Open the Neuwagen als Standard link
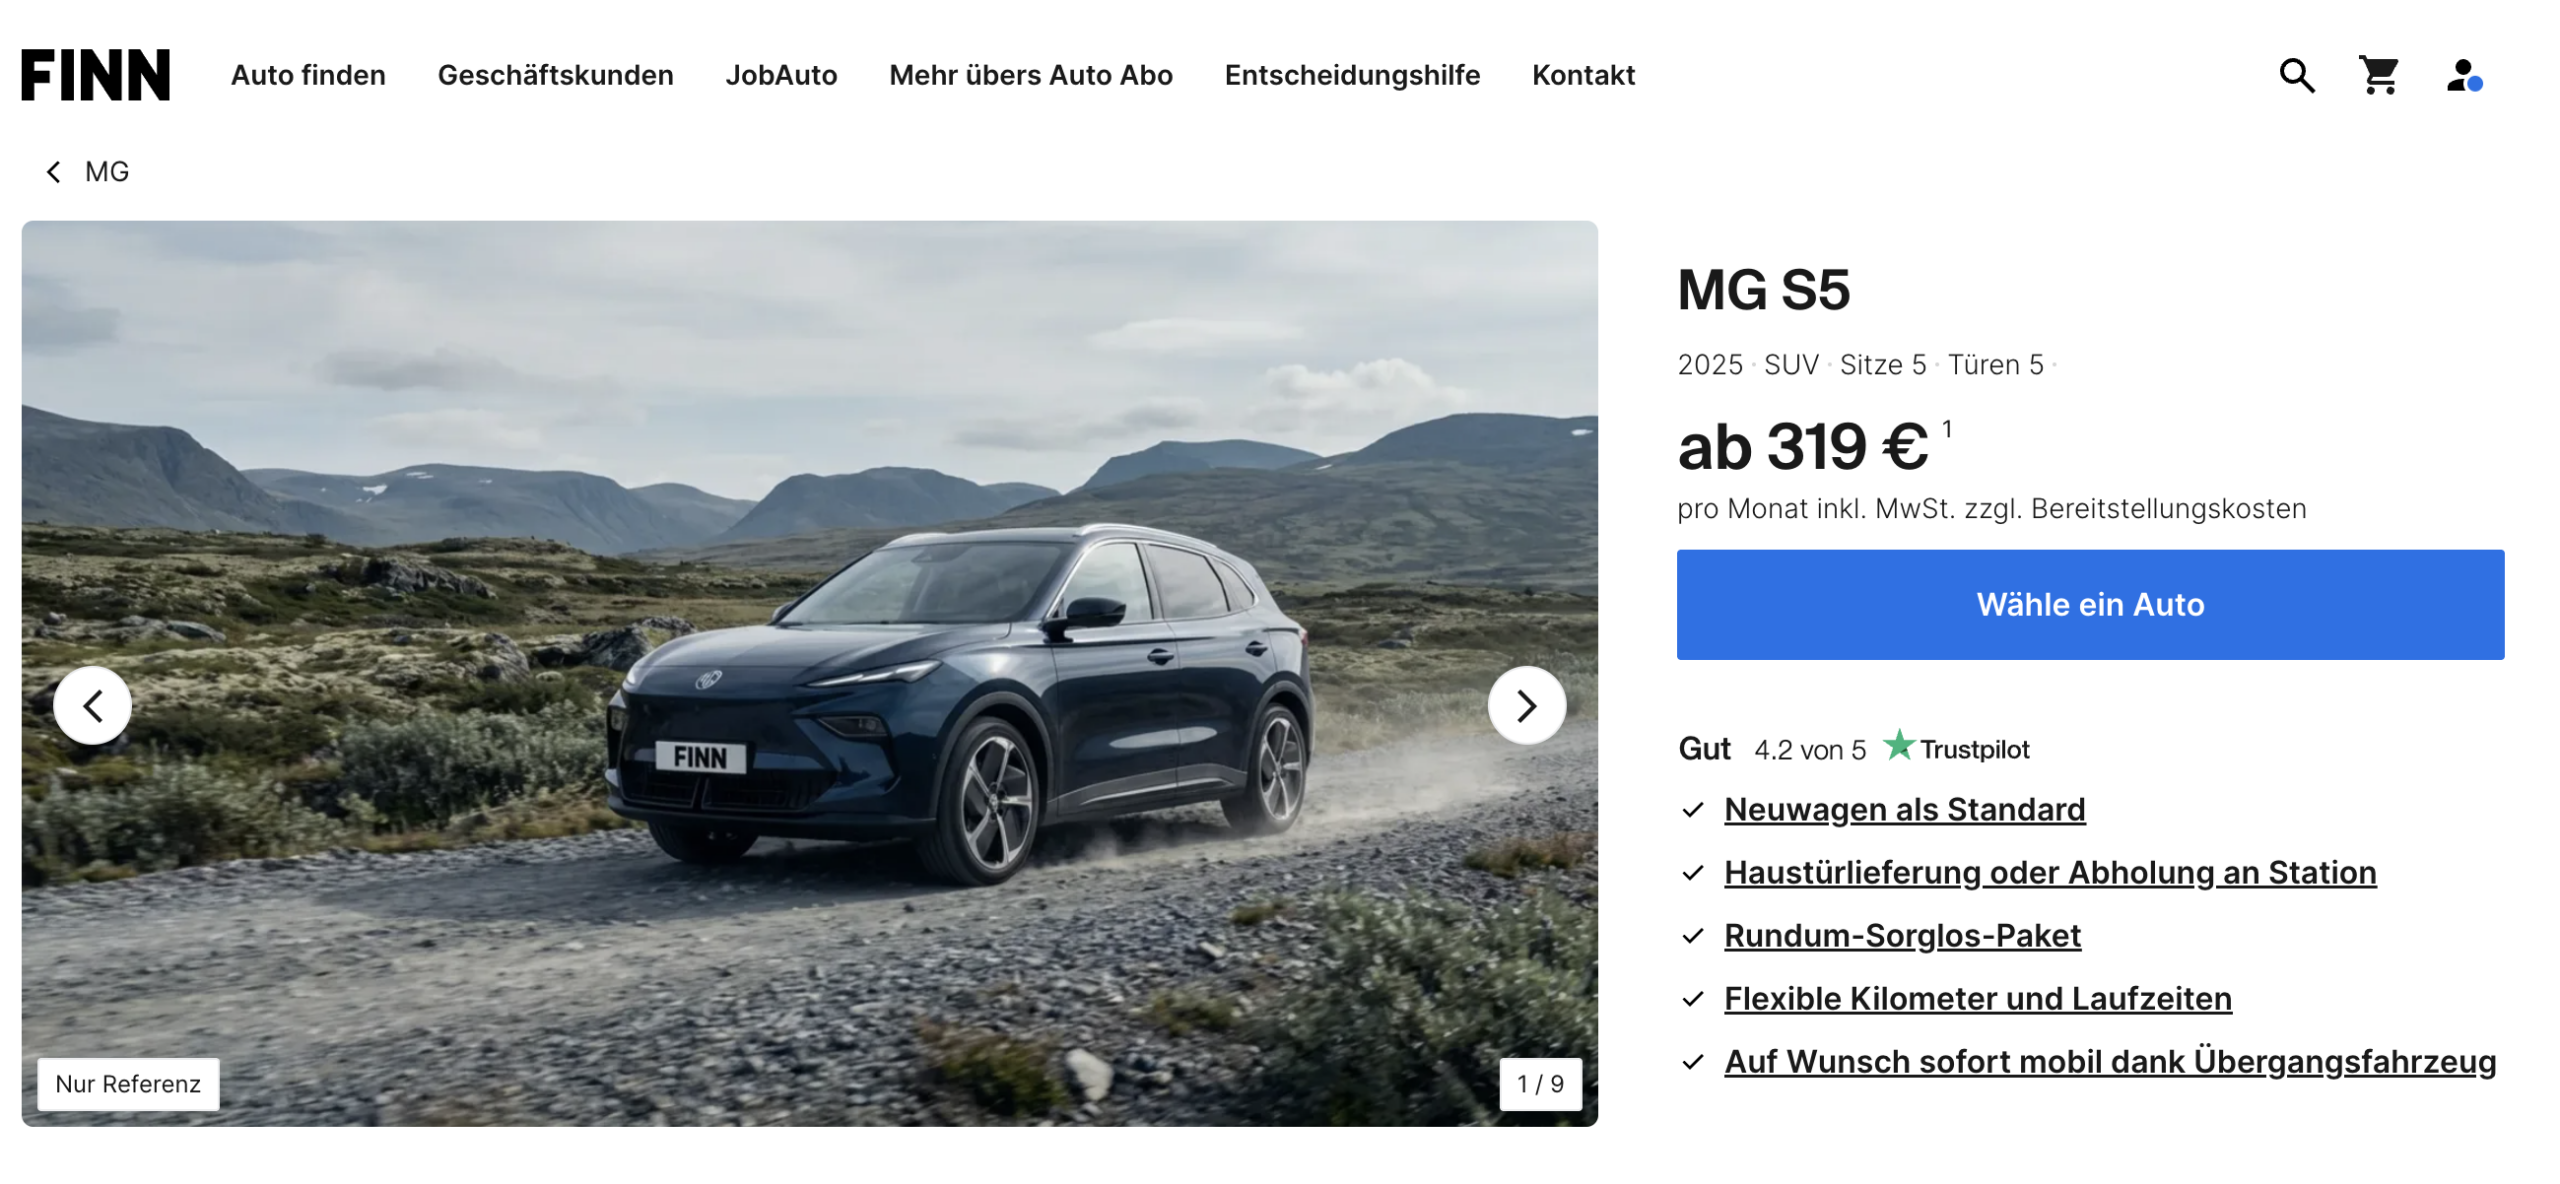2560x1184 pixels. click(1903, 809)
